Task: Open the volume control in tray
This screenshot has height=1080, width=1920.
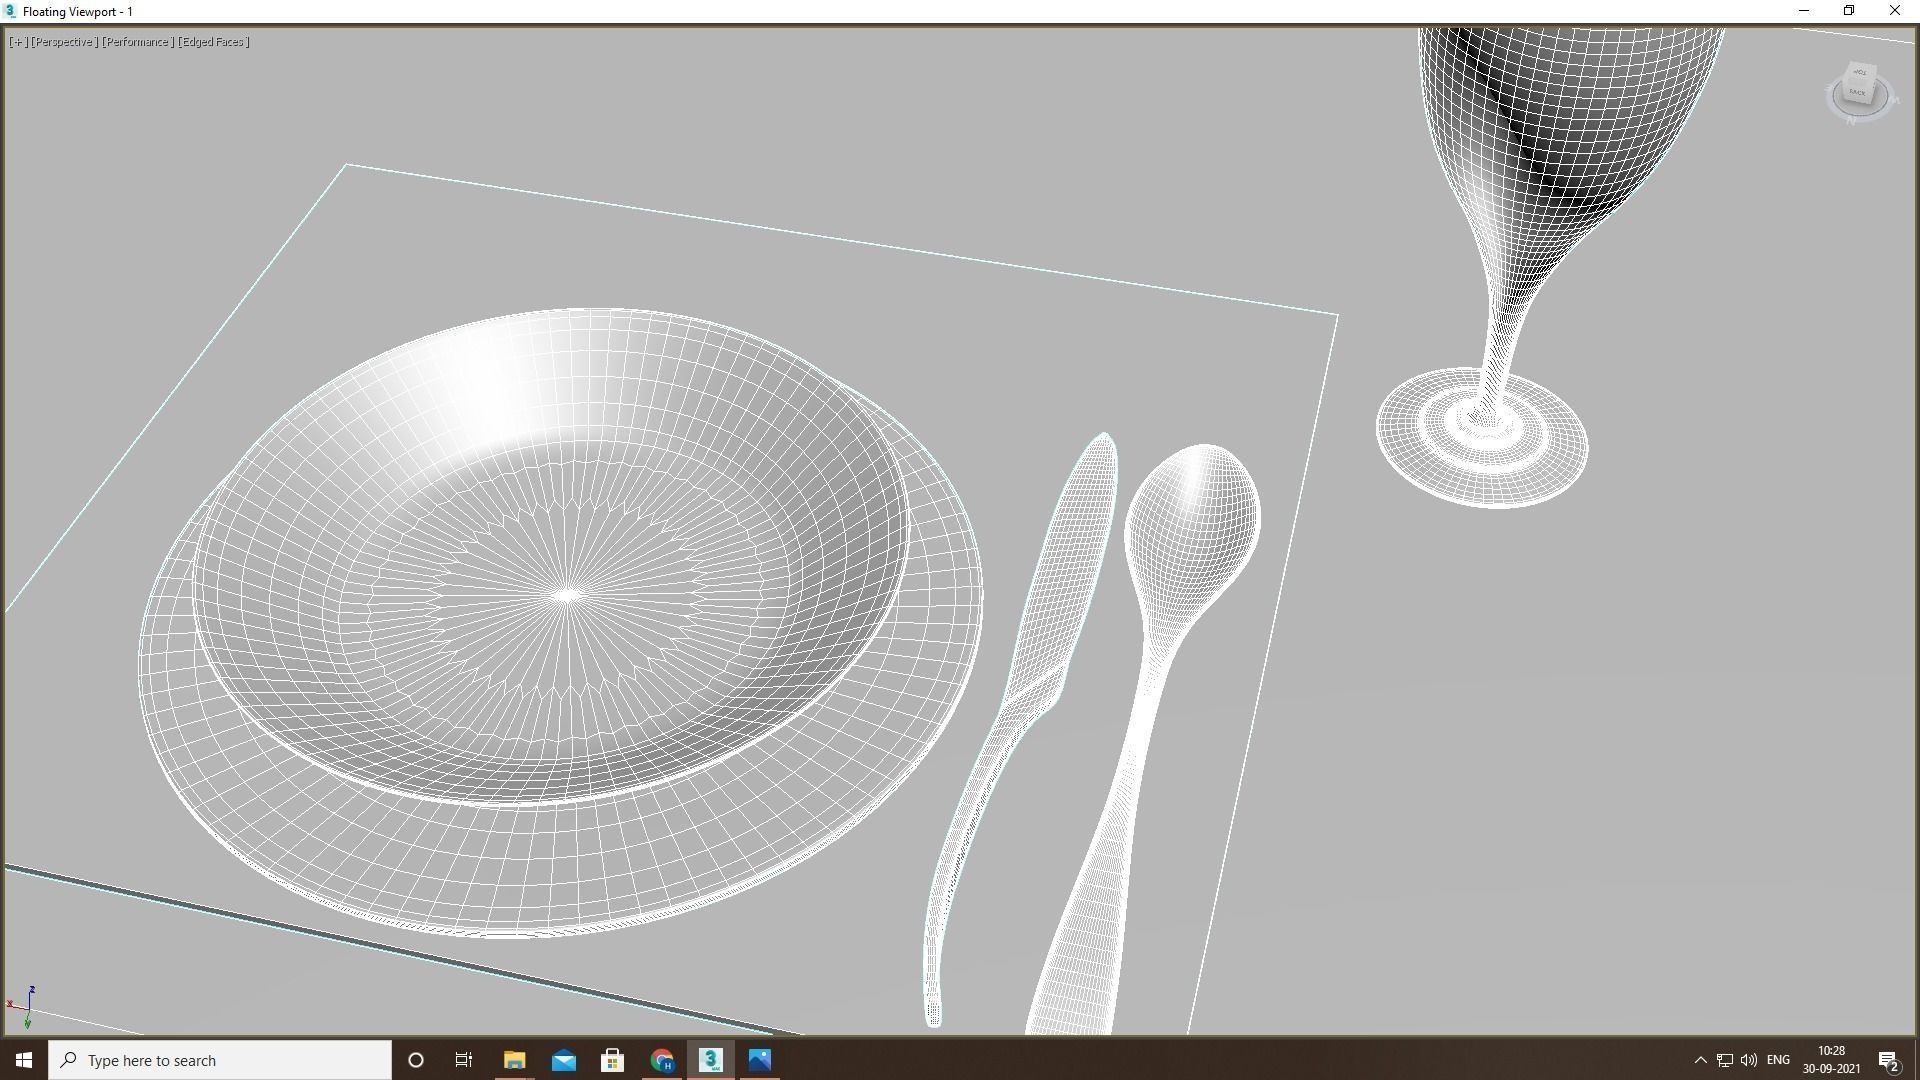Action: pyautogui.click(x=1749, y=1060)
